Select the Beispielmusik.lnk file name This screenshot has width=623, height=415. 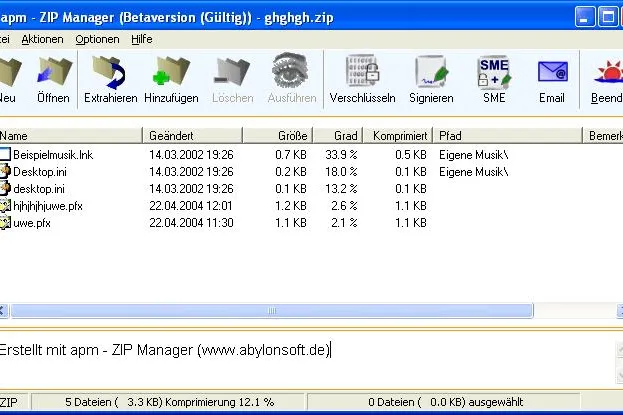pyautogui.click(x=53, y=155)
